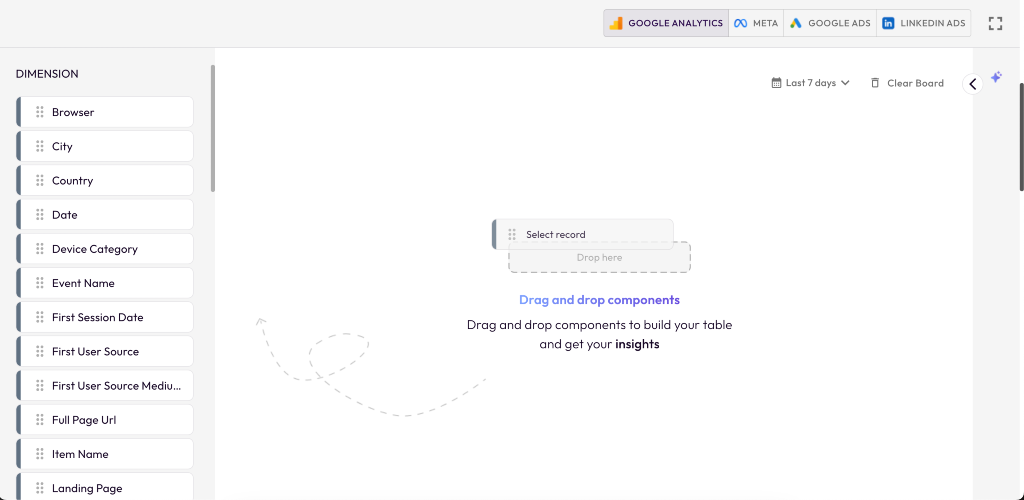Click the Select record sample card
This screenshot has width=1024, height=500.
(583, 234)
